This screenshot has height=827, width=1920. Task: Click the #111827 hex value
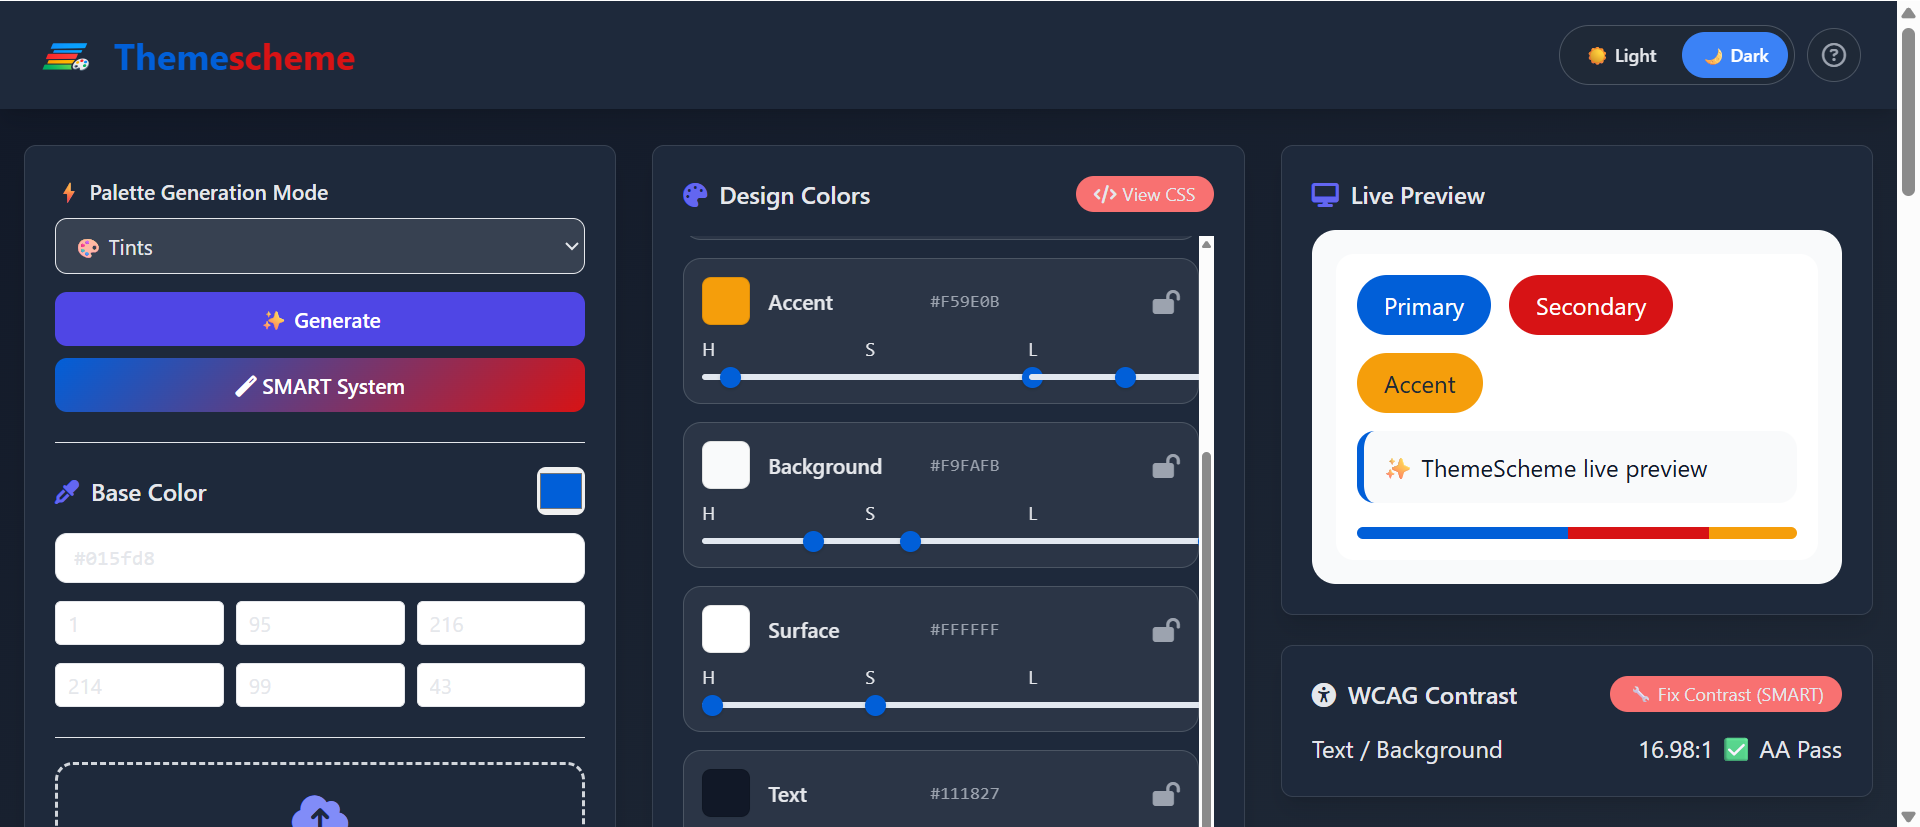tap(965, 793)
